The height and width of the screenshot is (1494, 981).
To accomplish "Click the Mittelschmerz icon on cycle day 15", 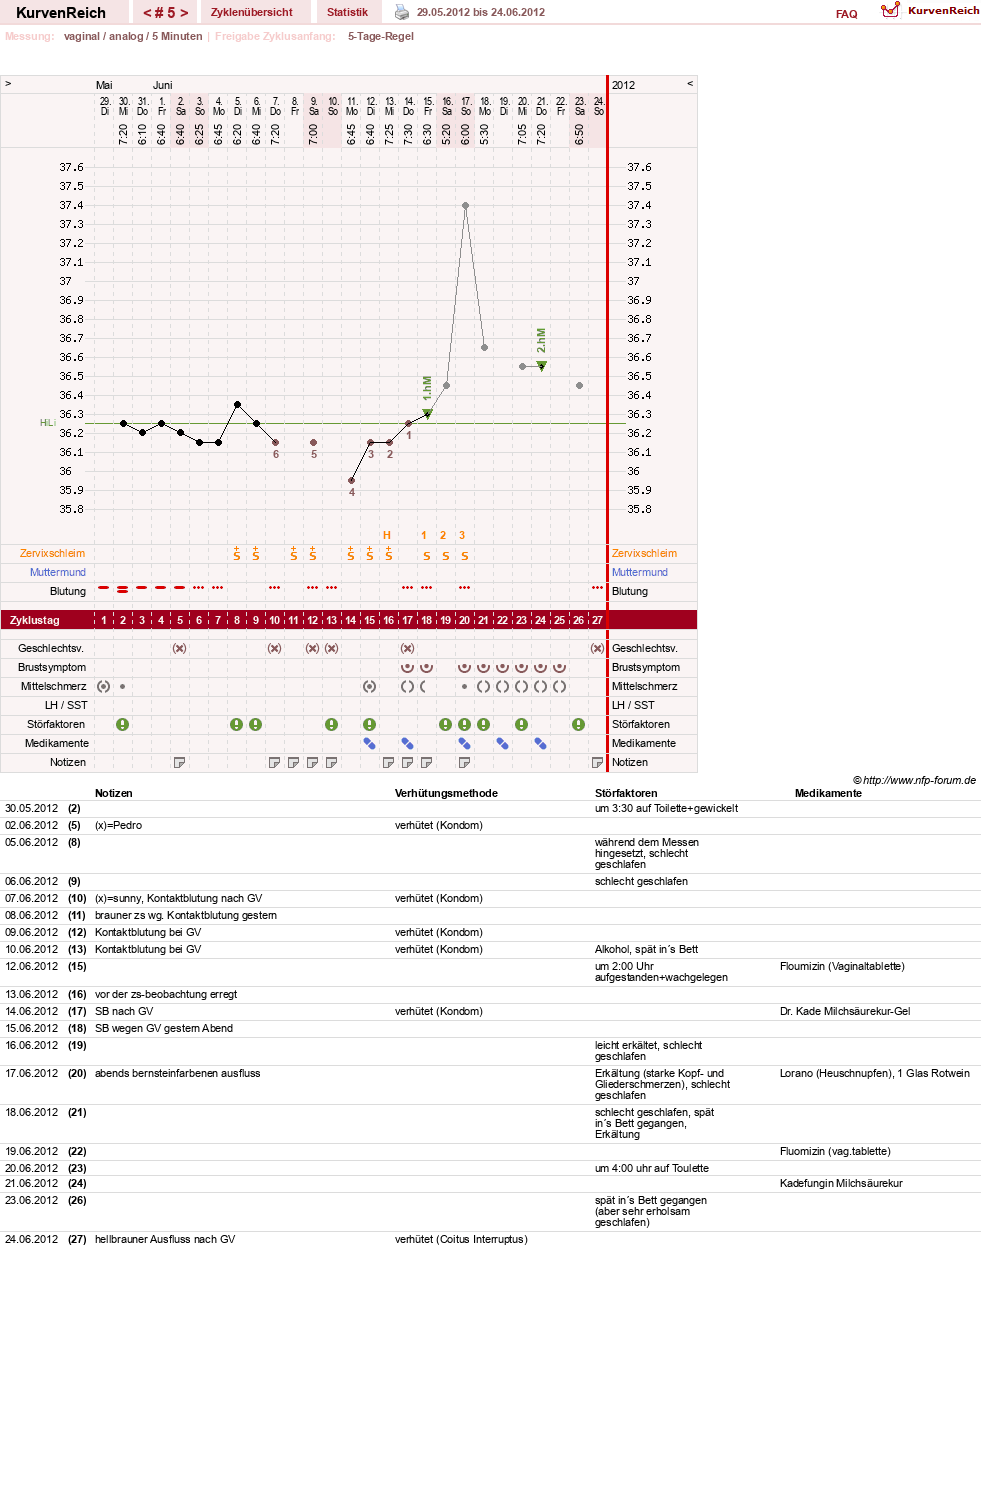I will [370, 686].
